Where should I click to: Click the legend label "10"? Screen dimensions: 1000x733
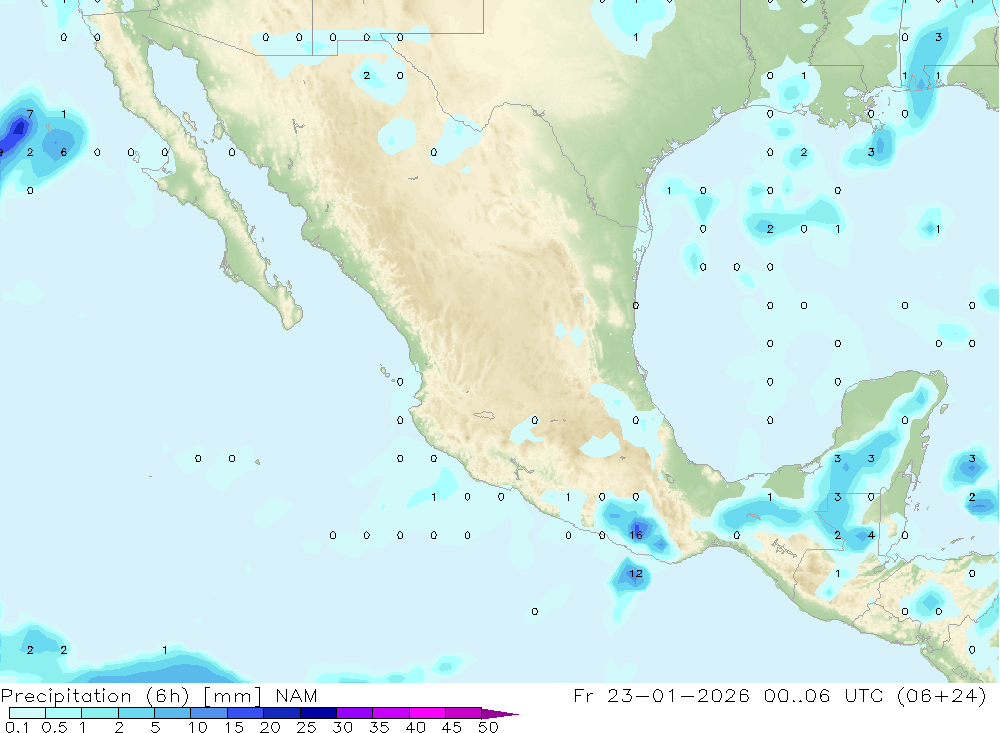point(198,727)
